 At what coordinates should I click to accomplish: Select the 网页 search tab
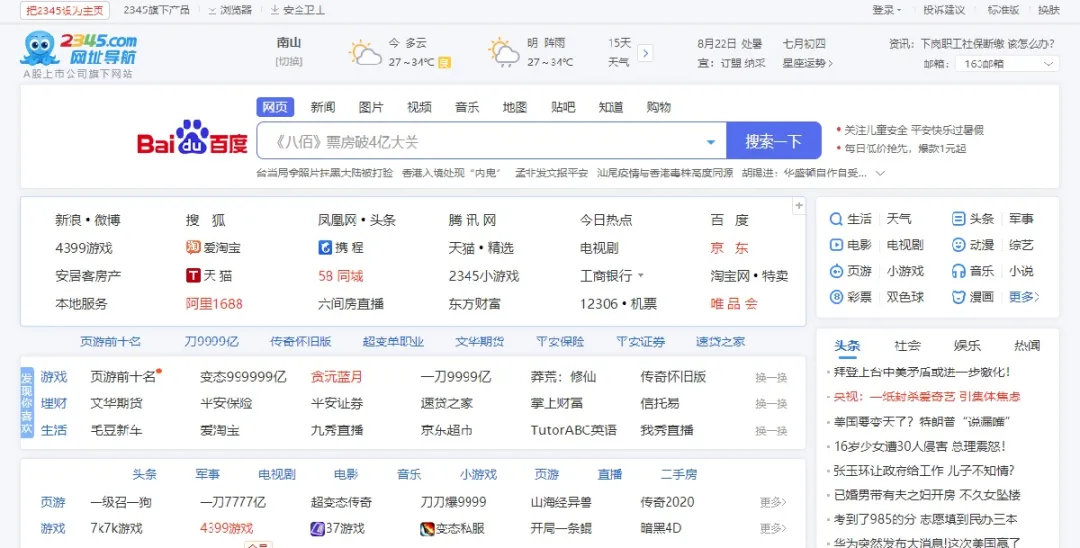(276, 107)
